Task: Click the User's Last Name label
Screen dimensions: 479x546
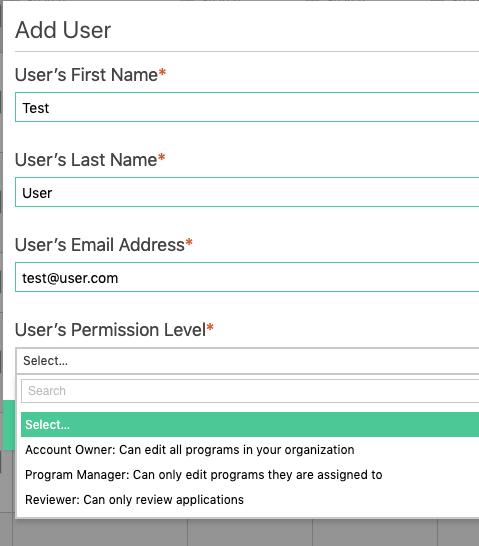Action: [86, 159]
